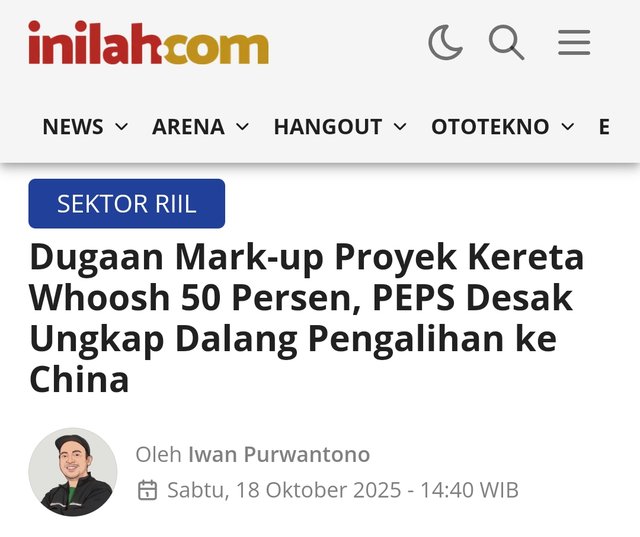Image resolution: width=640 pixels, height=537 pixels.
Task: Open the HANGOUT menu item
Action: [x=328, y=126]
